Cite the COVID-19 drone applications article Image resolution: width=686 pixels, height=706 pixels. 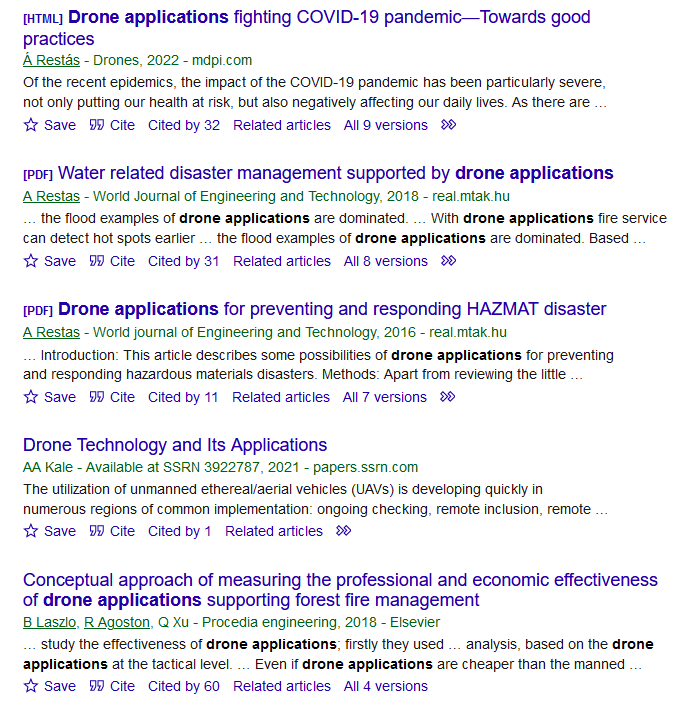[112, 125]
